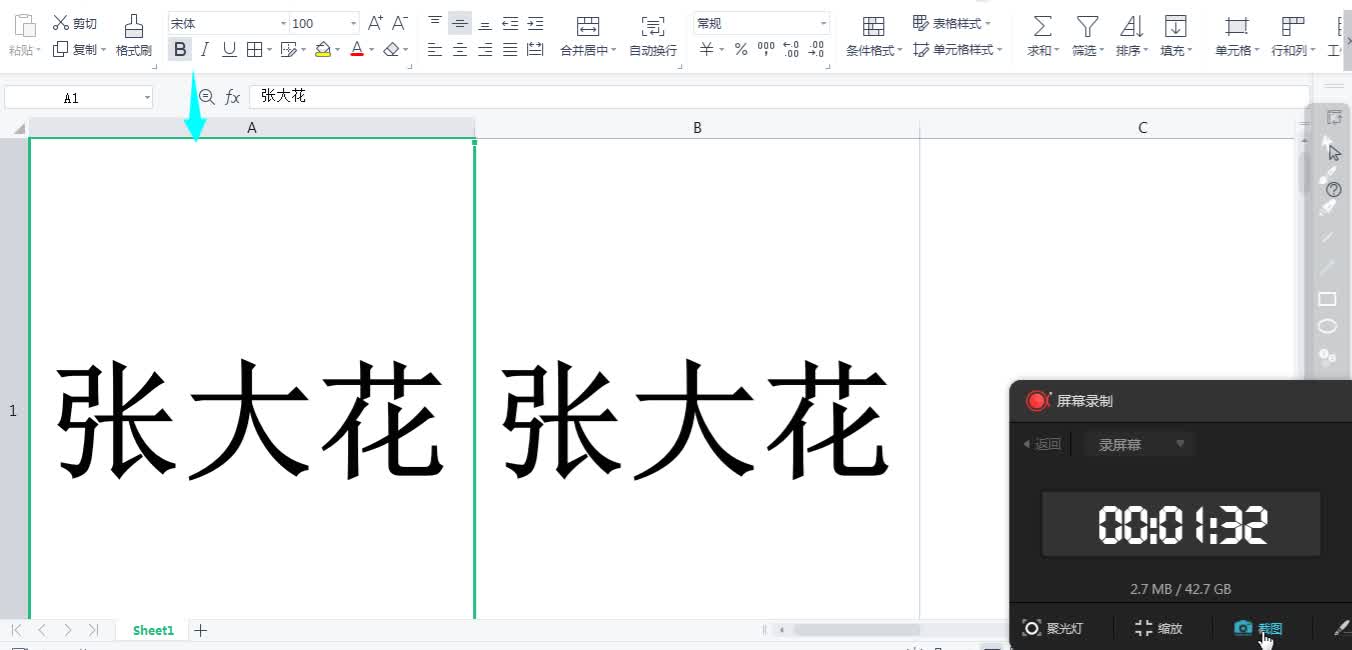1352x650 pixels.
Task: Toggle Underline formatting
Action: (229, 49)
